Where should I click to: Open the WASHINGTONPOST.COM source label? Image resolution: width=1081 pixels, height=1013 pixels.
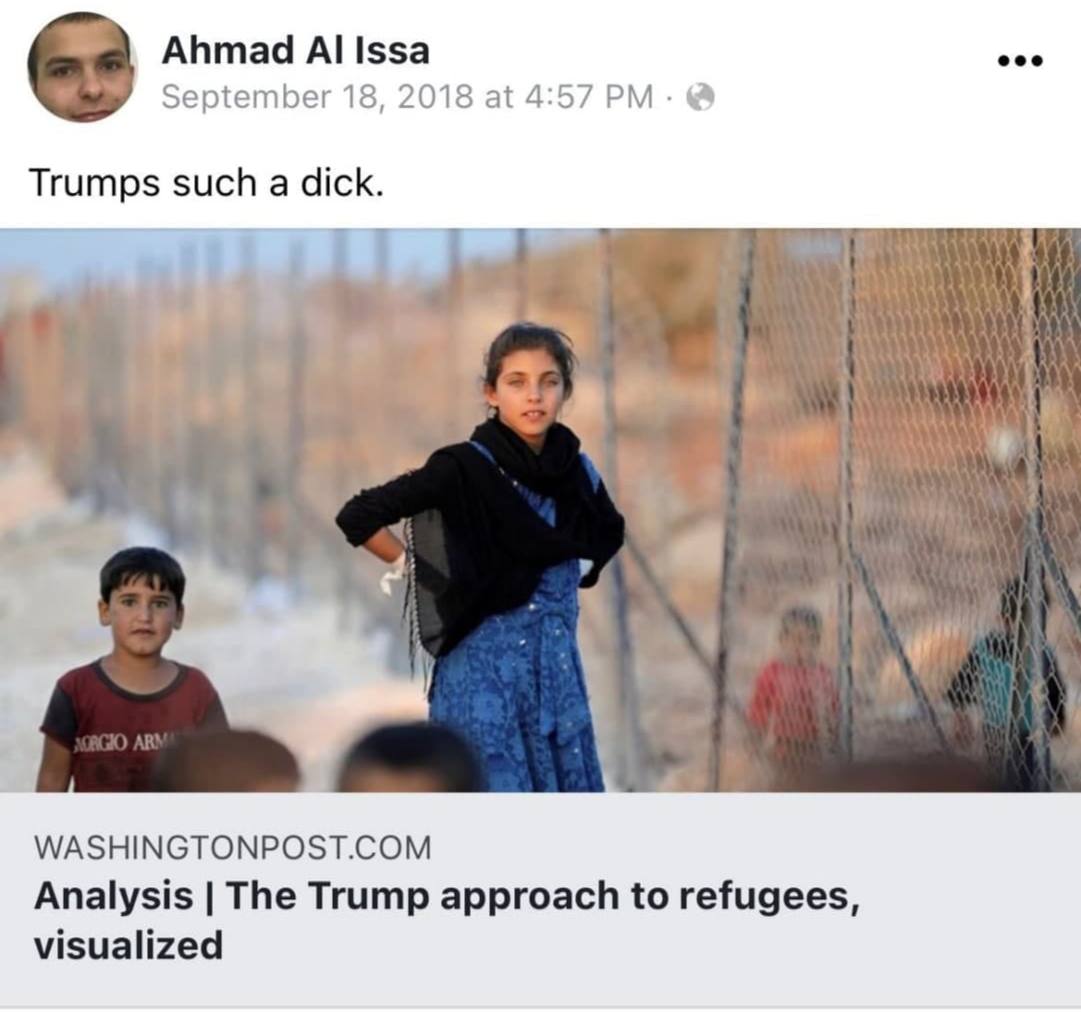[232, 847]
